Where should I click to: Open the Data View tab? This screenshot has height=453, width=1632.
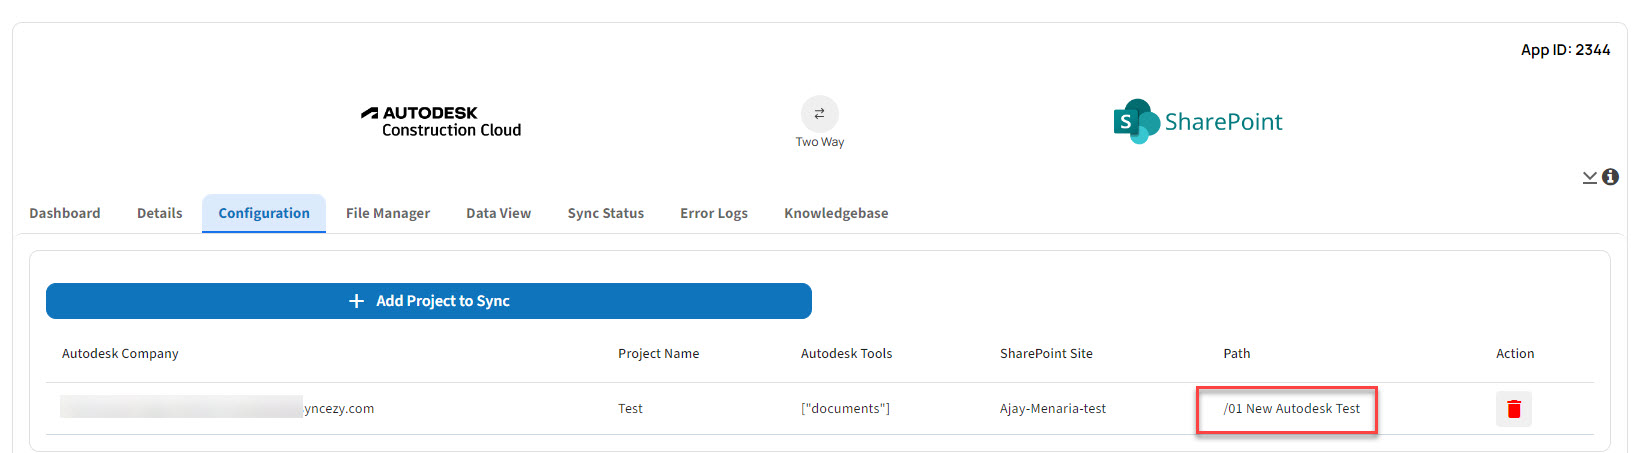[x=498, y=213]
